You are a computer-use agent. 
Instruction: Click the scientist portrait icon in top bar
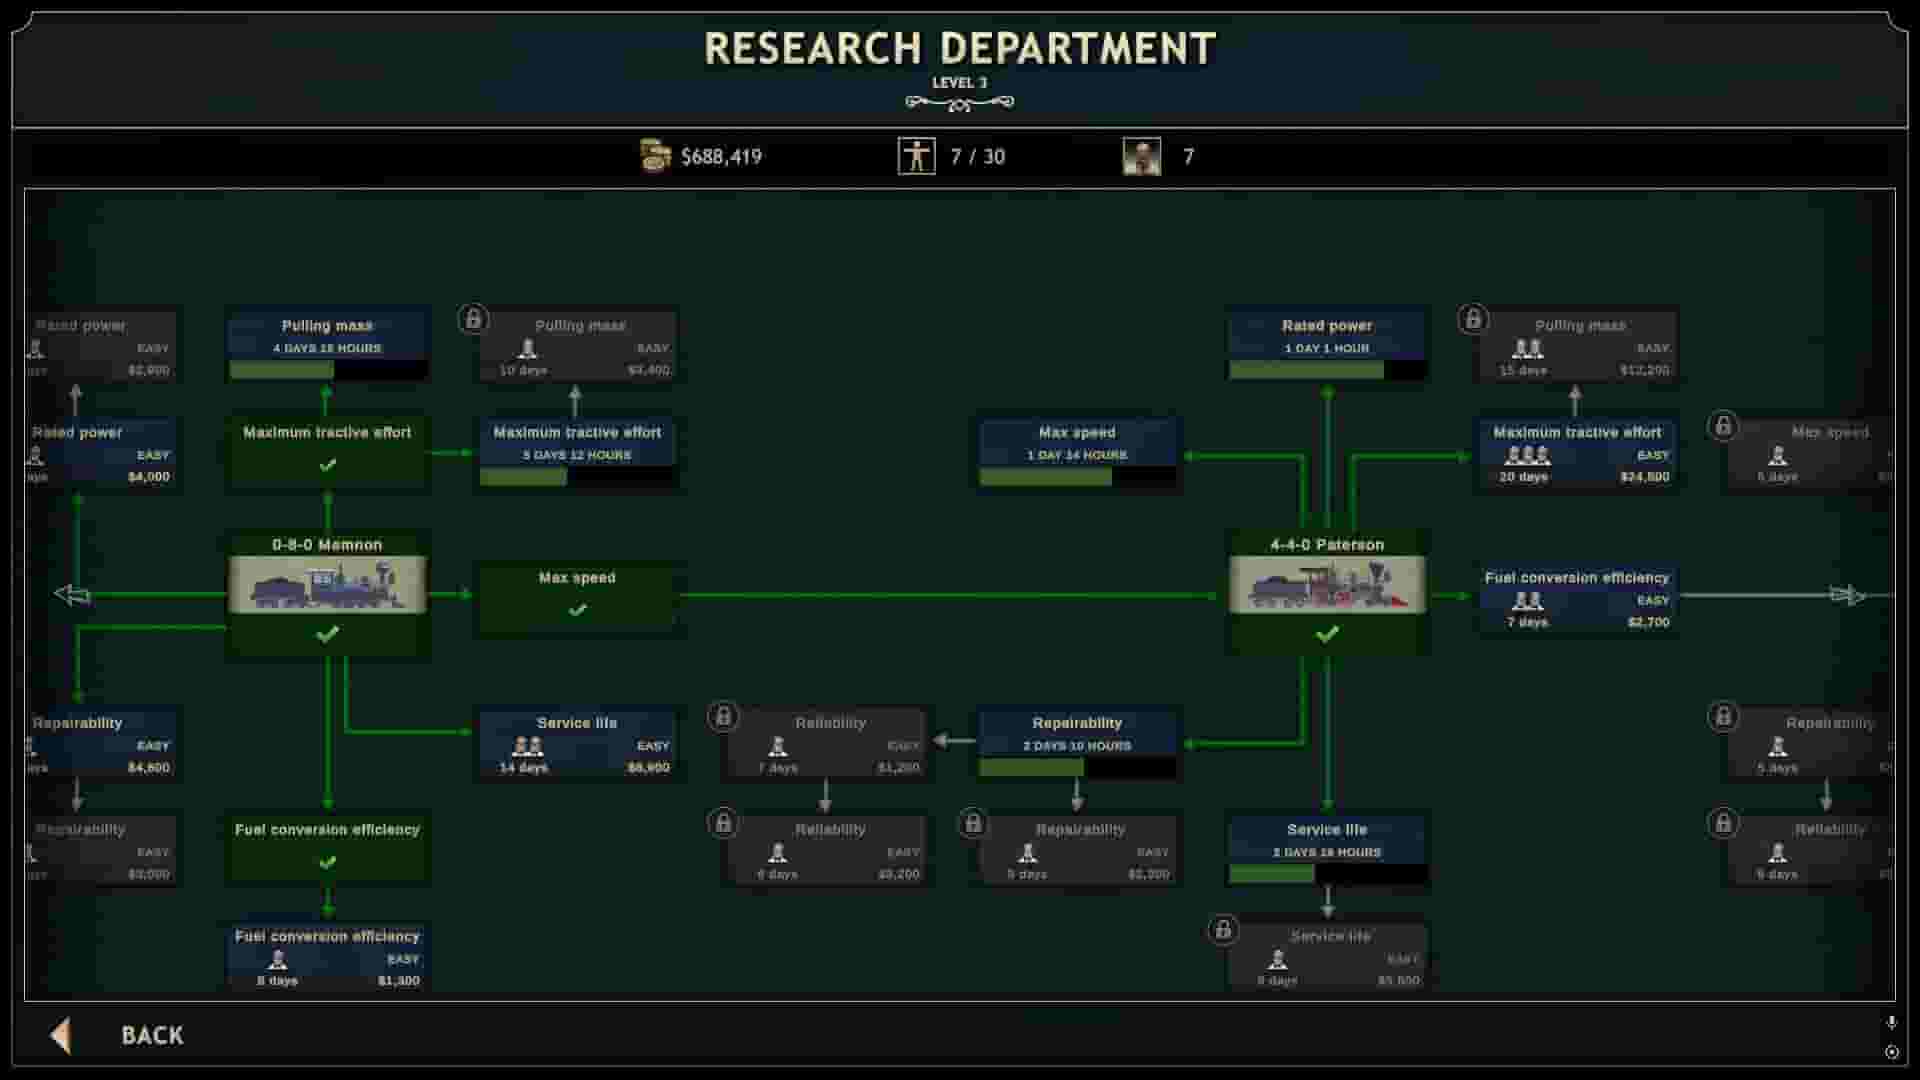(1142, 156)
